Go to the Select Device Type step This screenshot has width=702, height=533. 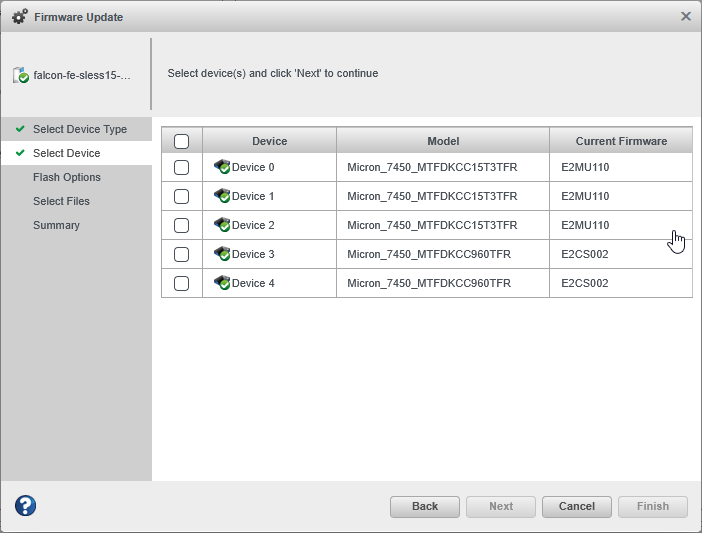click(x=80, y=129)
